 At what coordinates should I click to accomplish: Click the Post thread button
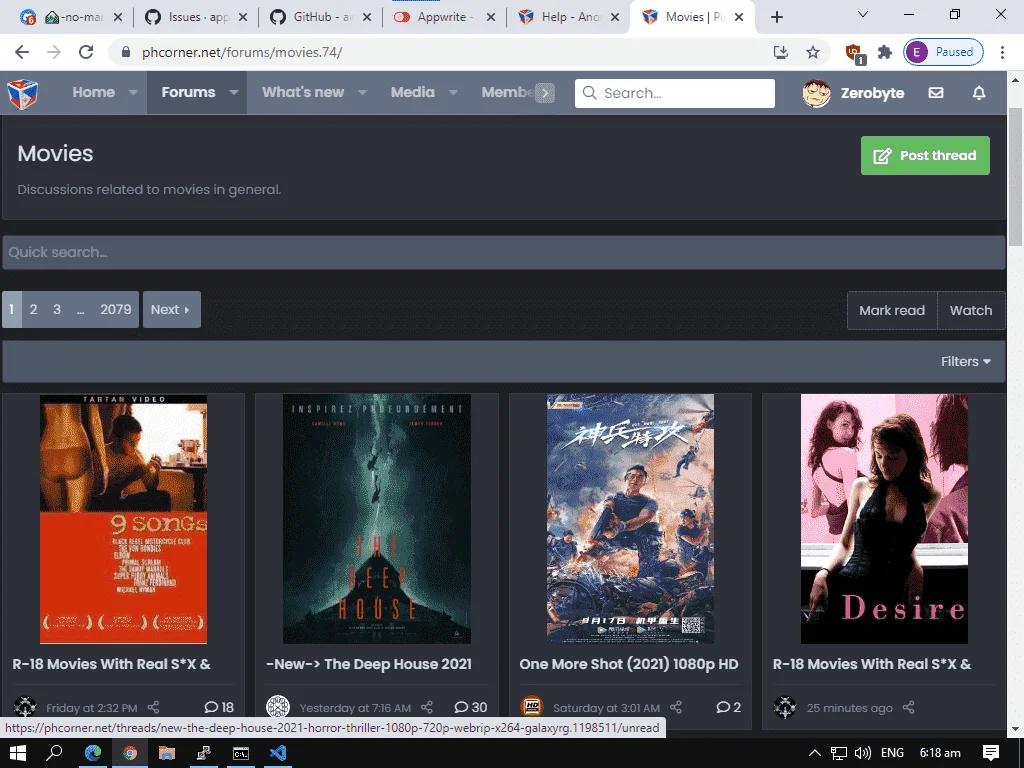[x=925, y=155]
